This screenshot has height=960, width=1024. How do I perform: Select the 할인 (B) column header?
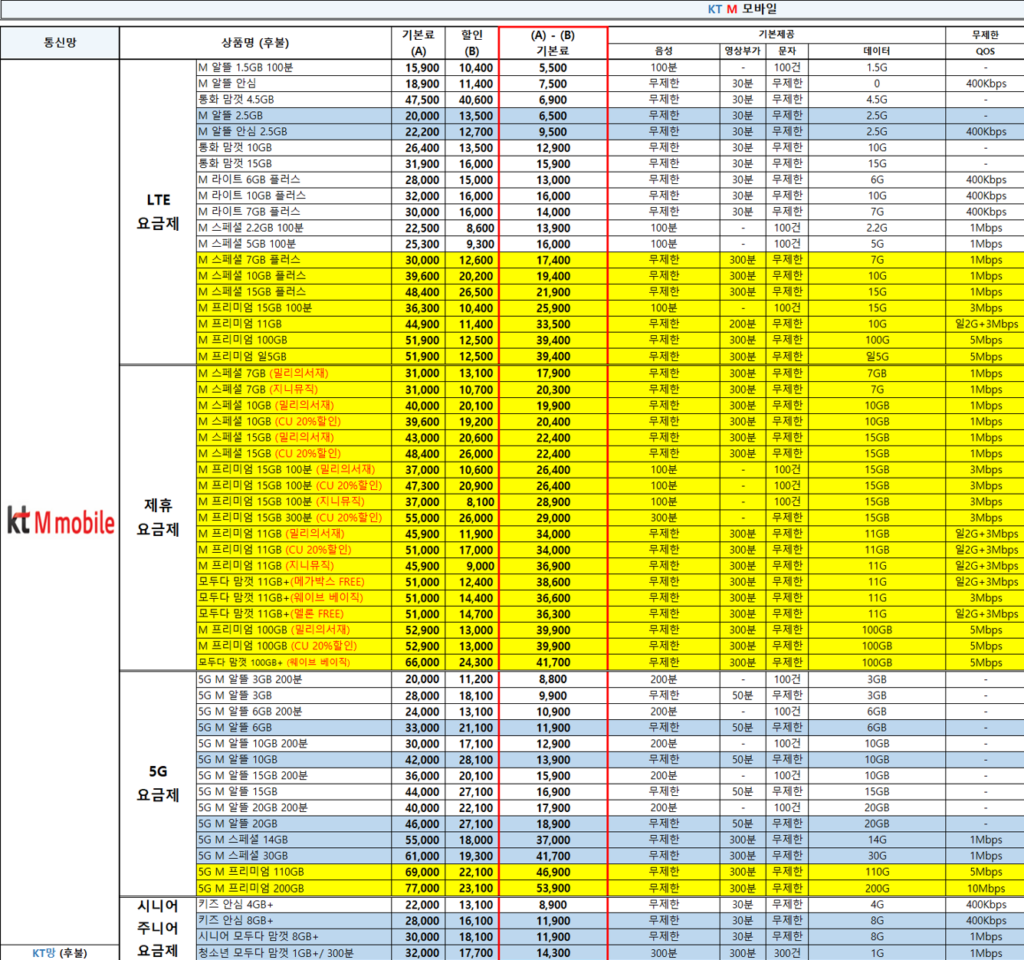tap(471, 43)
